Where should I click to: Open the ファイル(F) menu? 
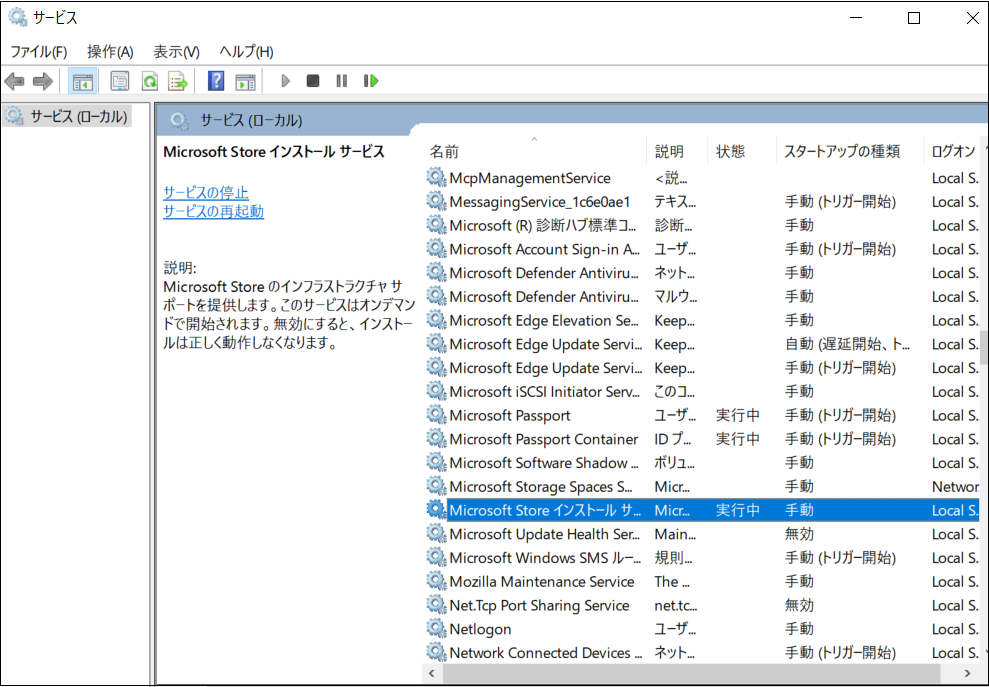(39, 52)
